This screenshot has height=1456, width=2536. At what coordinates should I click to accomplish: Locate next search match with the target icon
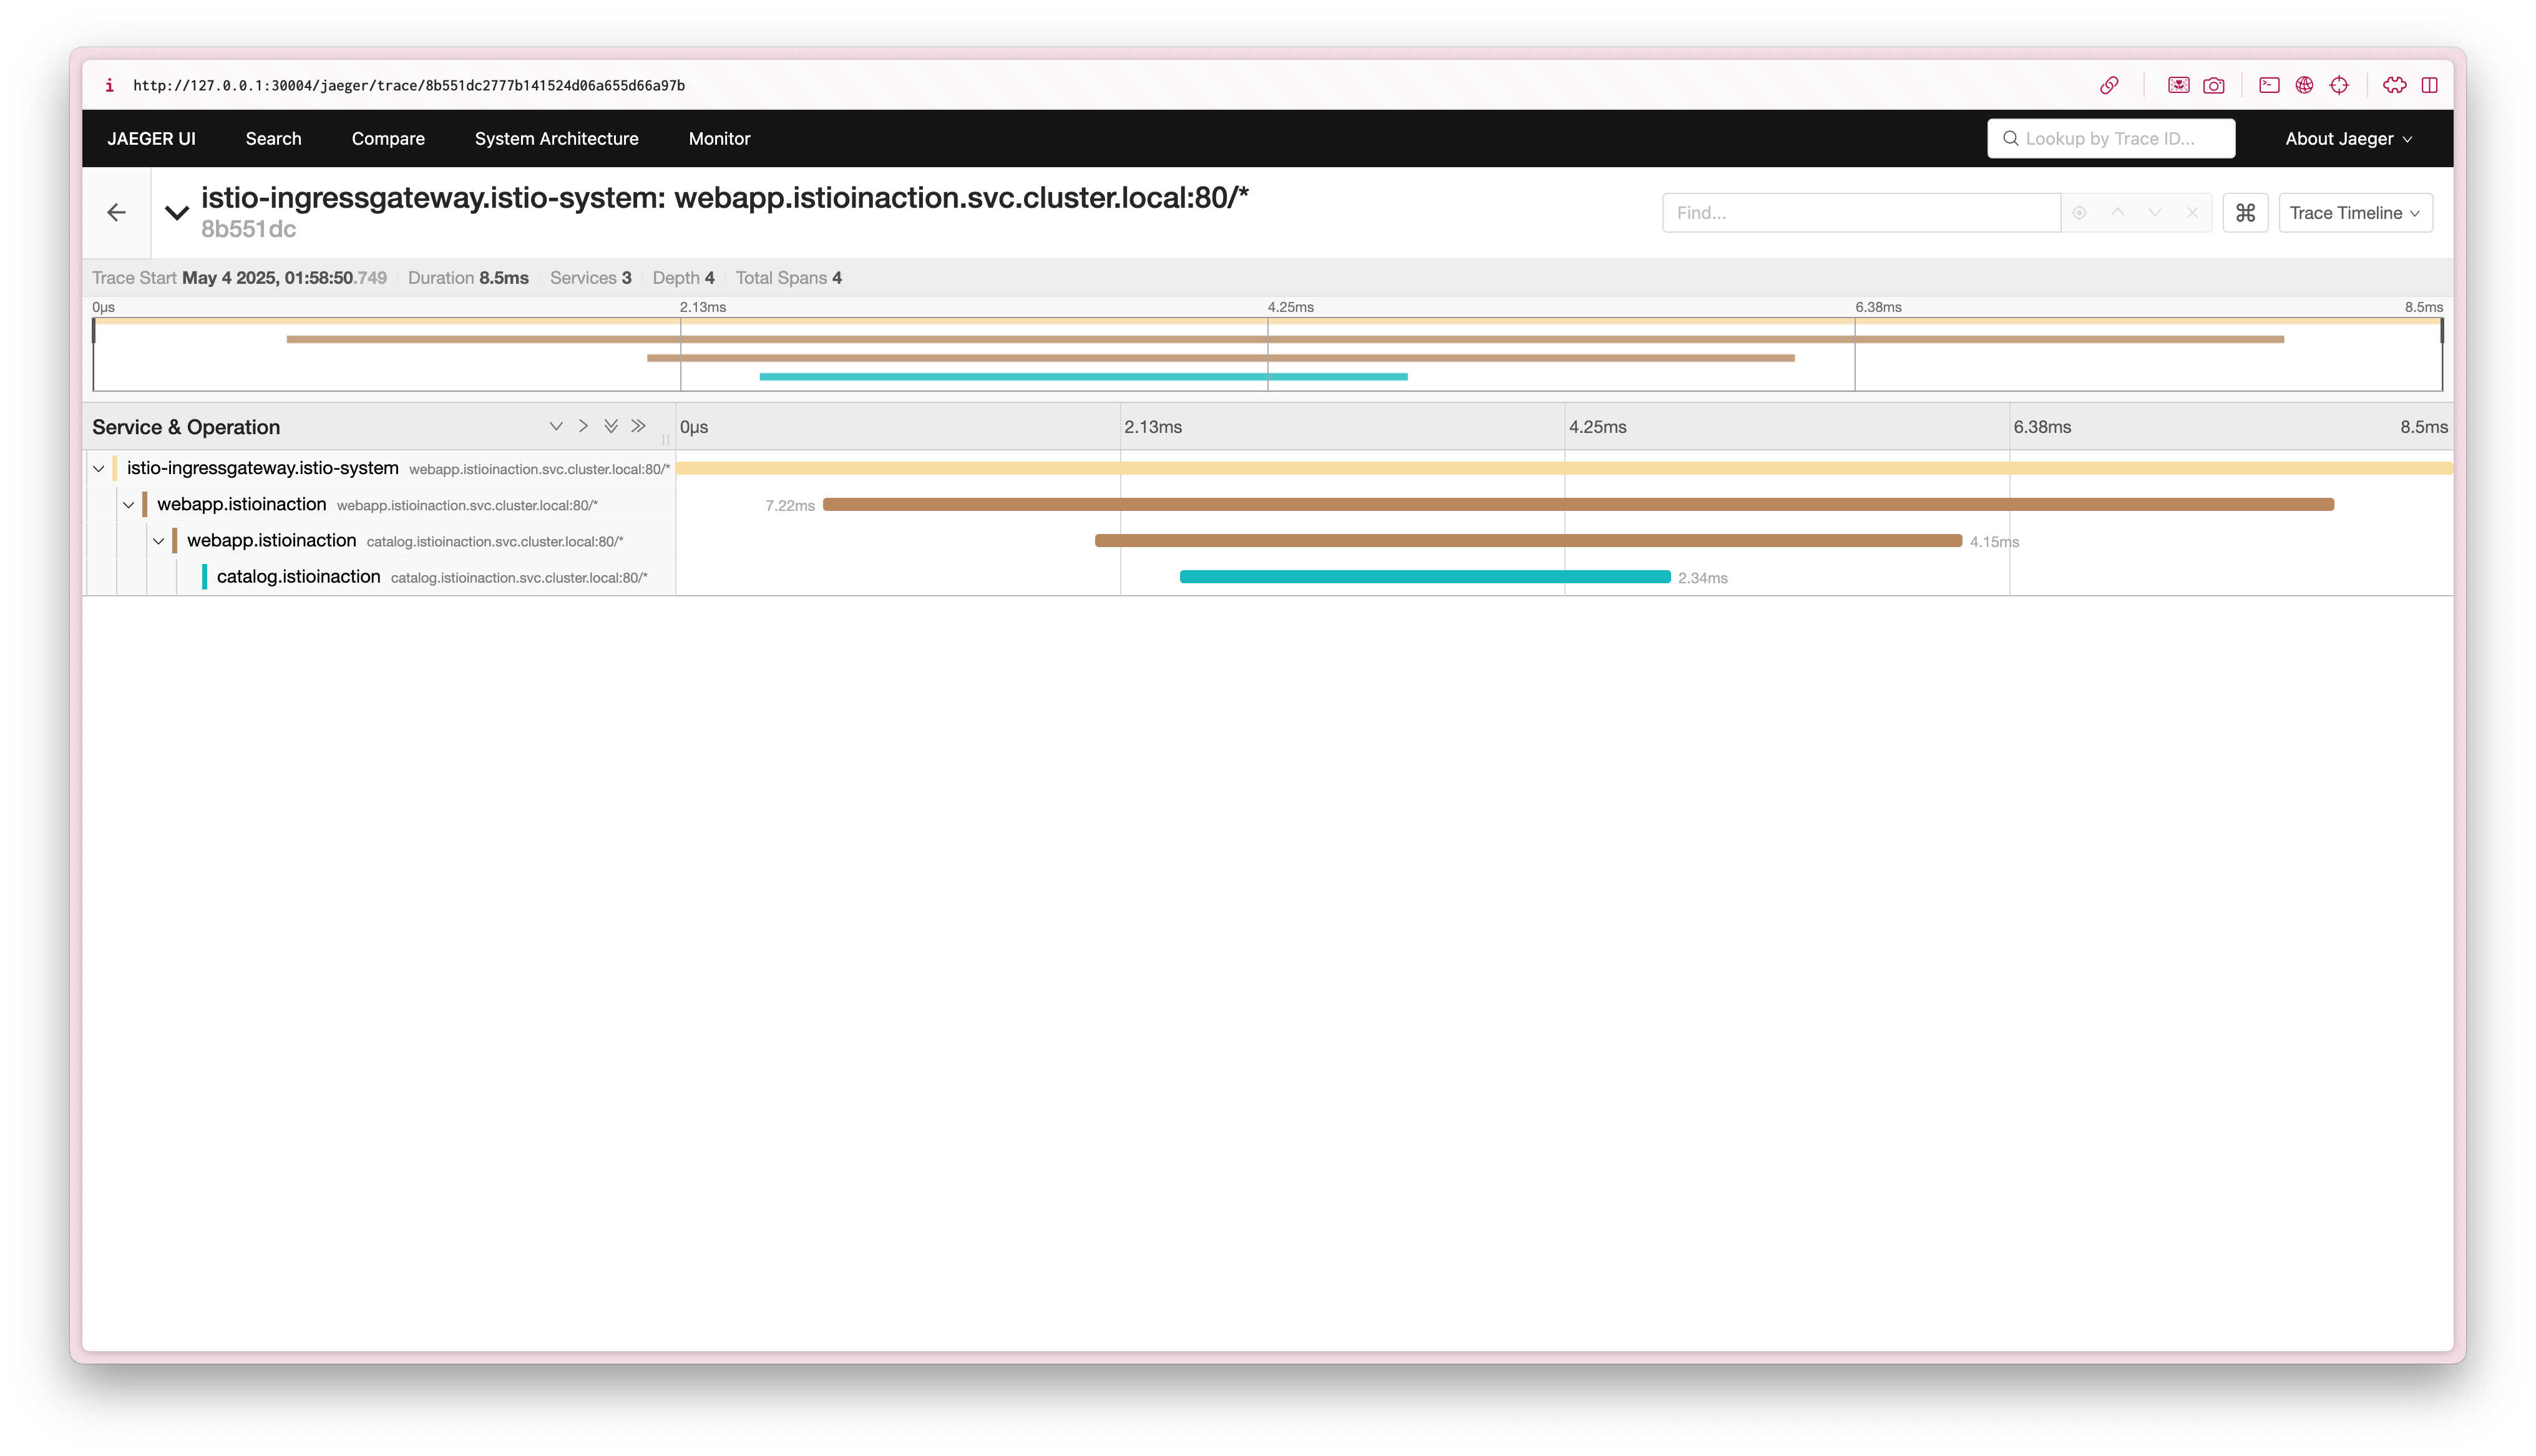click(x=2079, y=212)
